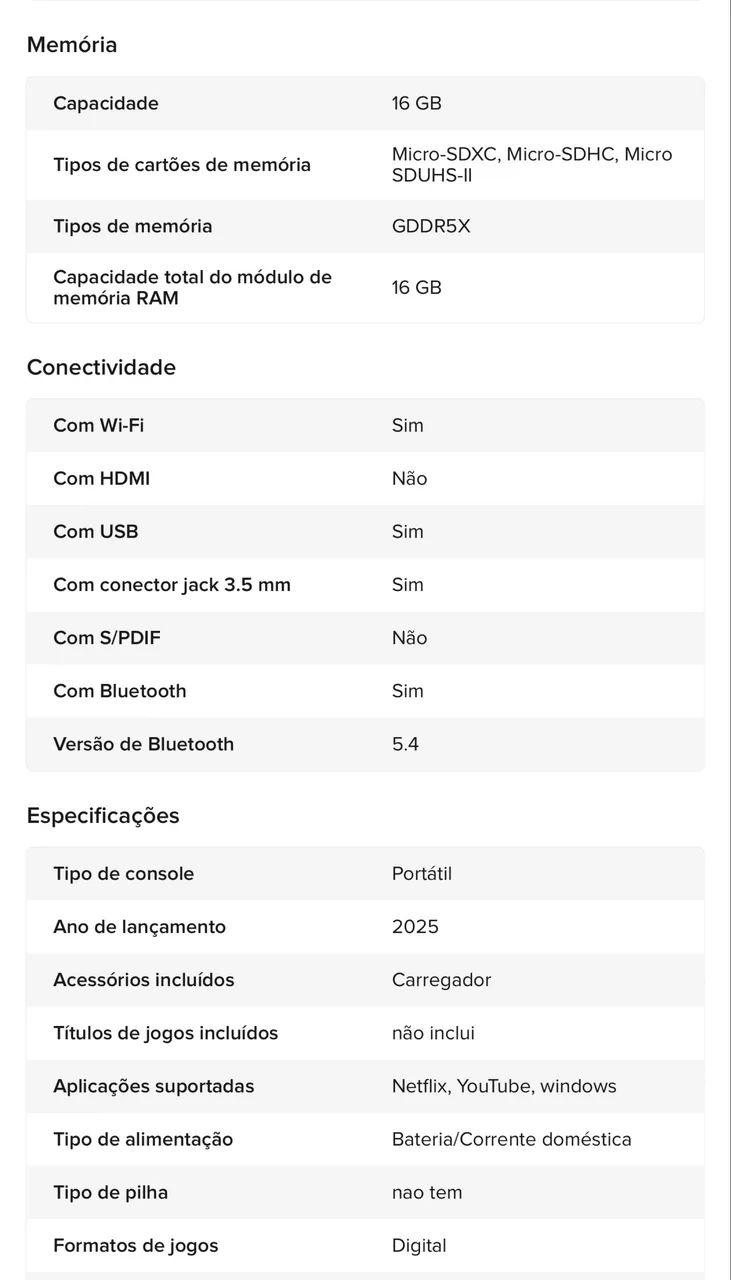Screen dimensions: 731x1280
Task: Click the Micro-SDXC, Micro-SDHC card types value
Action: click(532, 165)
